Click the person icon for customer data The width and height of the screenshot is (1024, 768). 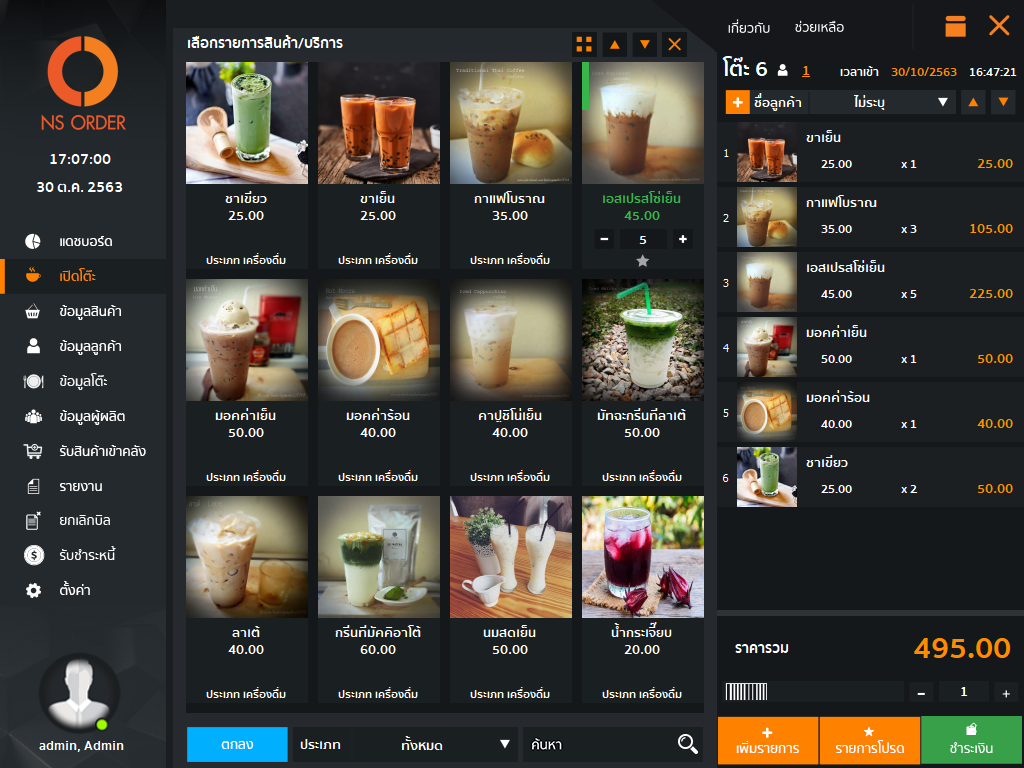33,346
